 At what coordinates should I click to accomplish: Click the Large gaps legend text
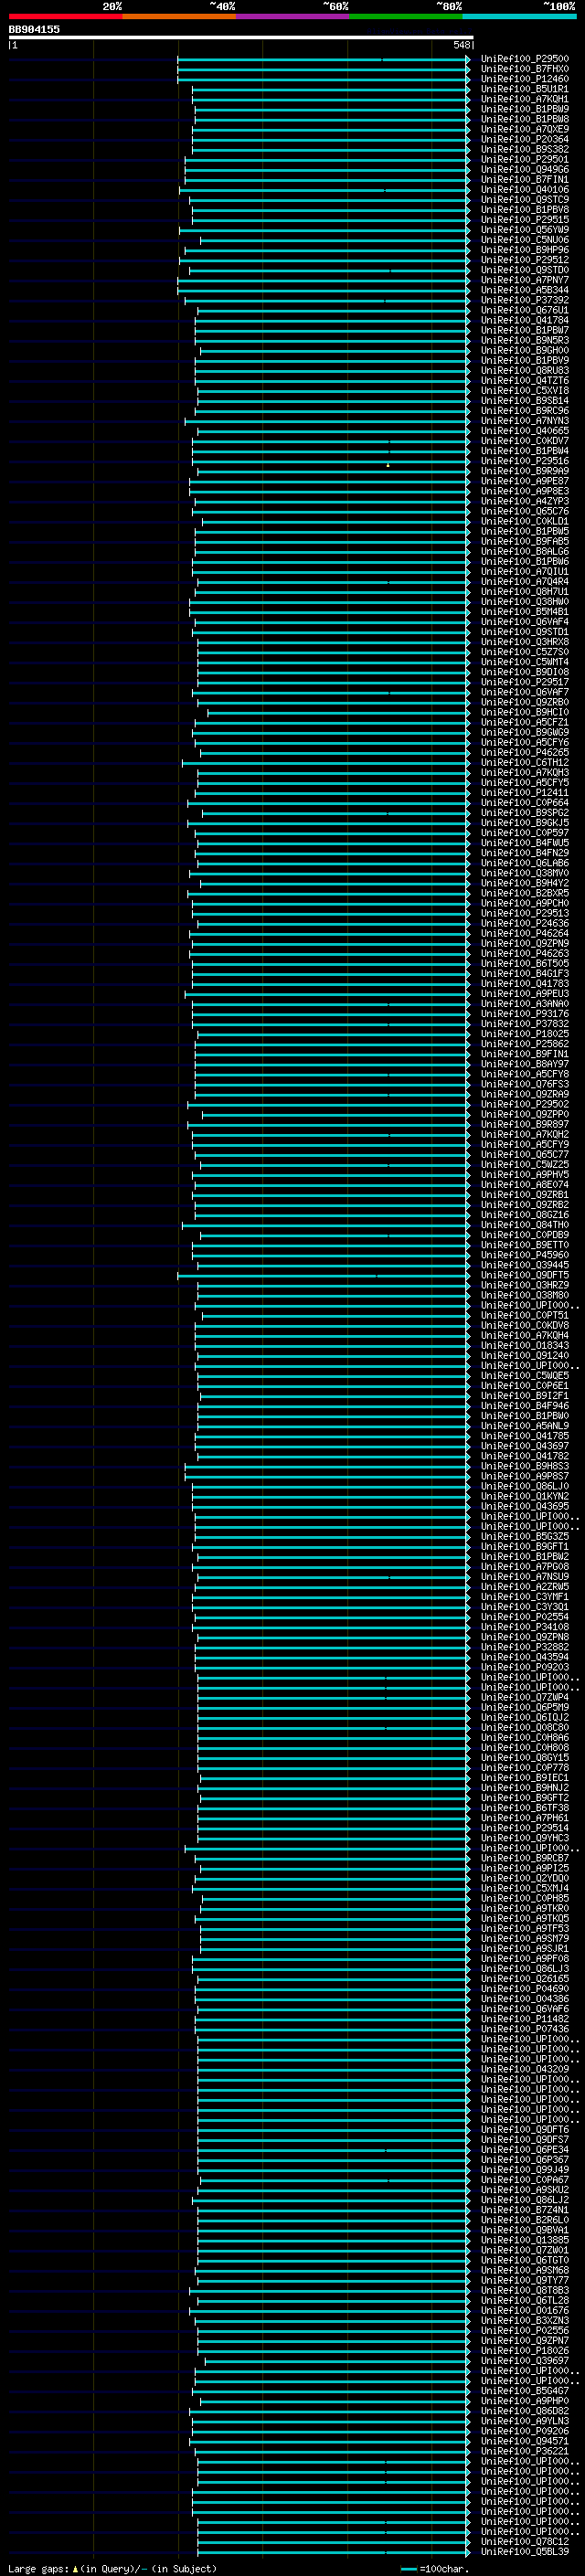(x=39, y=2568)
